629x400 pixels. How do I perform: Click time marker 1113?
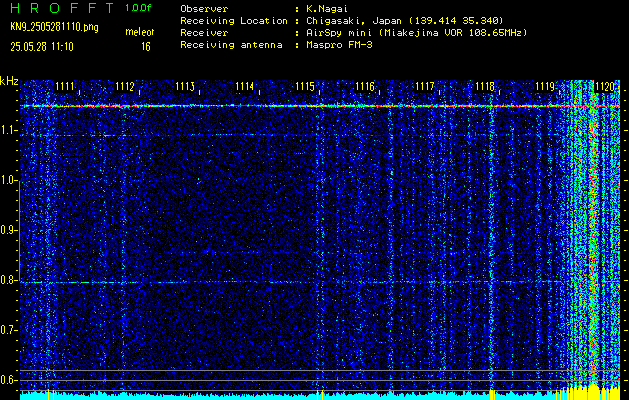(x=185, y=86)
